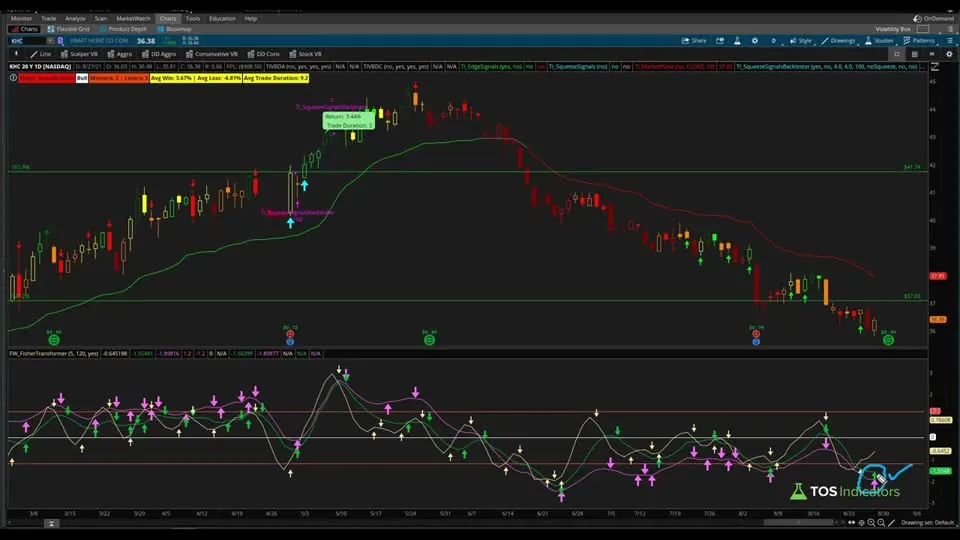Image resolution: width=960 pixels, height=540 pixels.
Task: Click the synchronize charts icon
Action: pos(932,54)
